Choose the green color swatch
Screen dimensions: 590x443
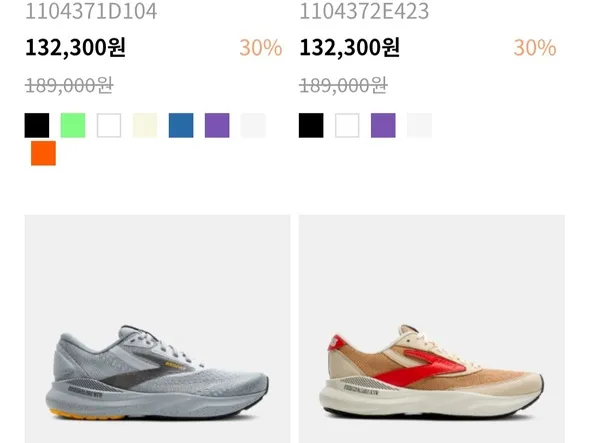pos(73,125)
